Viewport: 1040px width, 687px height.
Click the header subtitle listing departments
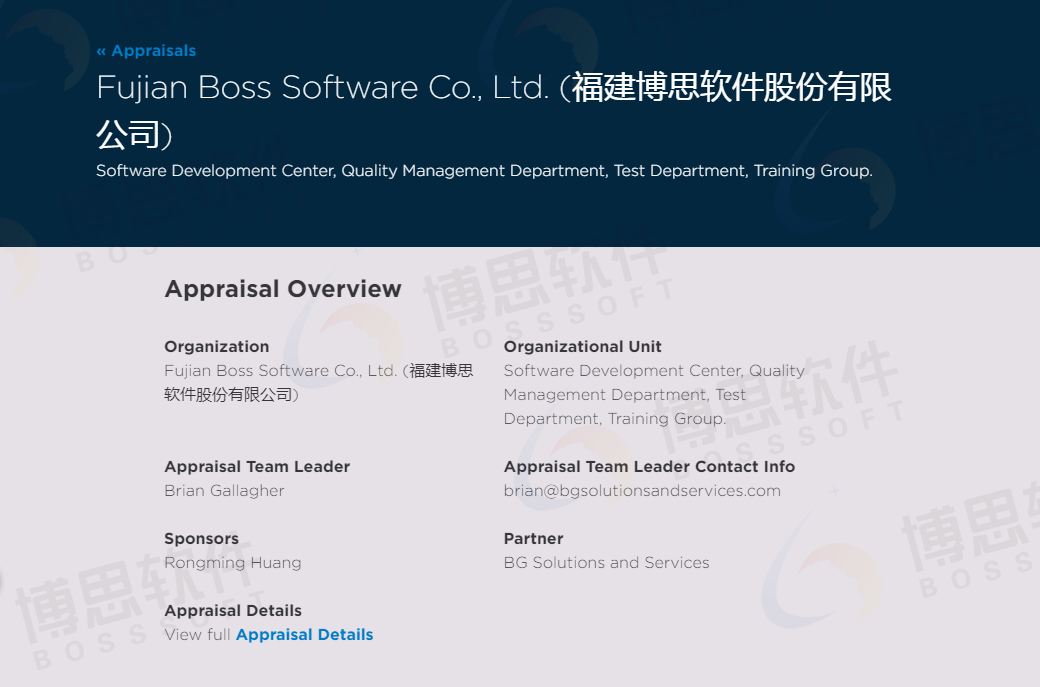(484, 171)
